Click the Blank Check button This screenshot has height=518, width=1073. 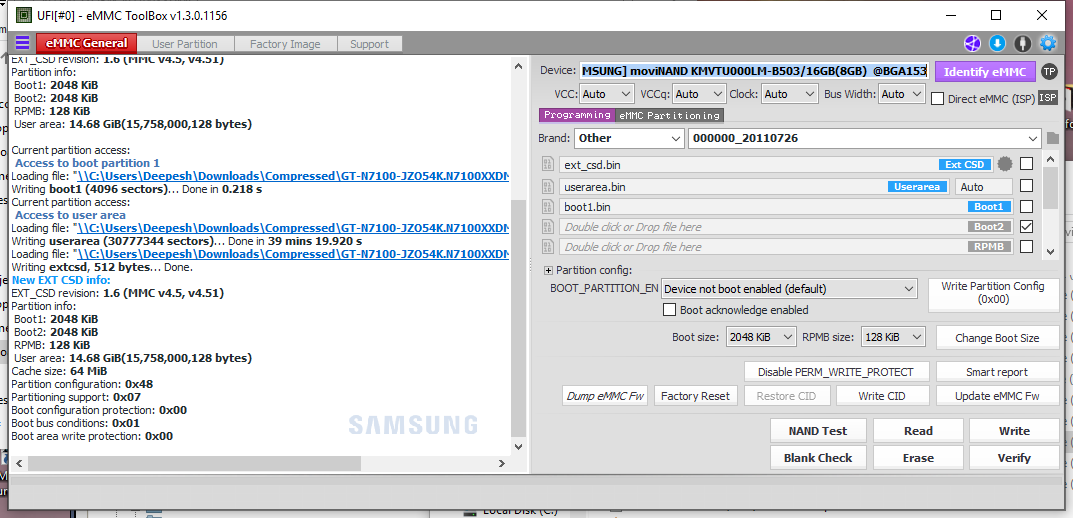818,458
